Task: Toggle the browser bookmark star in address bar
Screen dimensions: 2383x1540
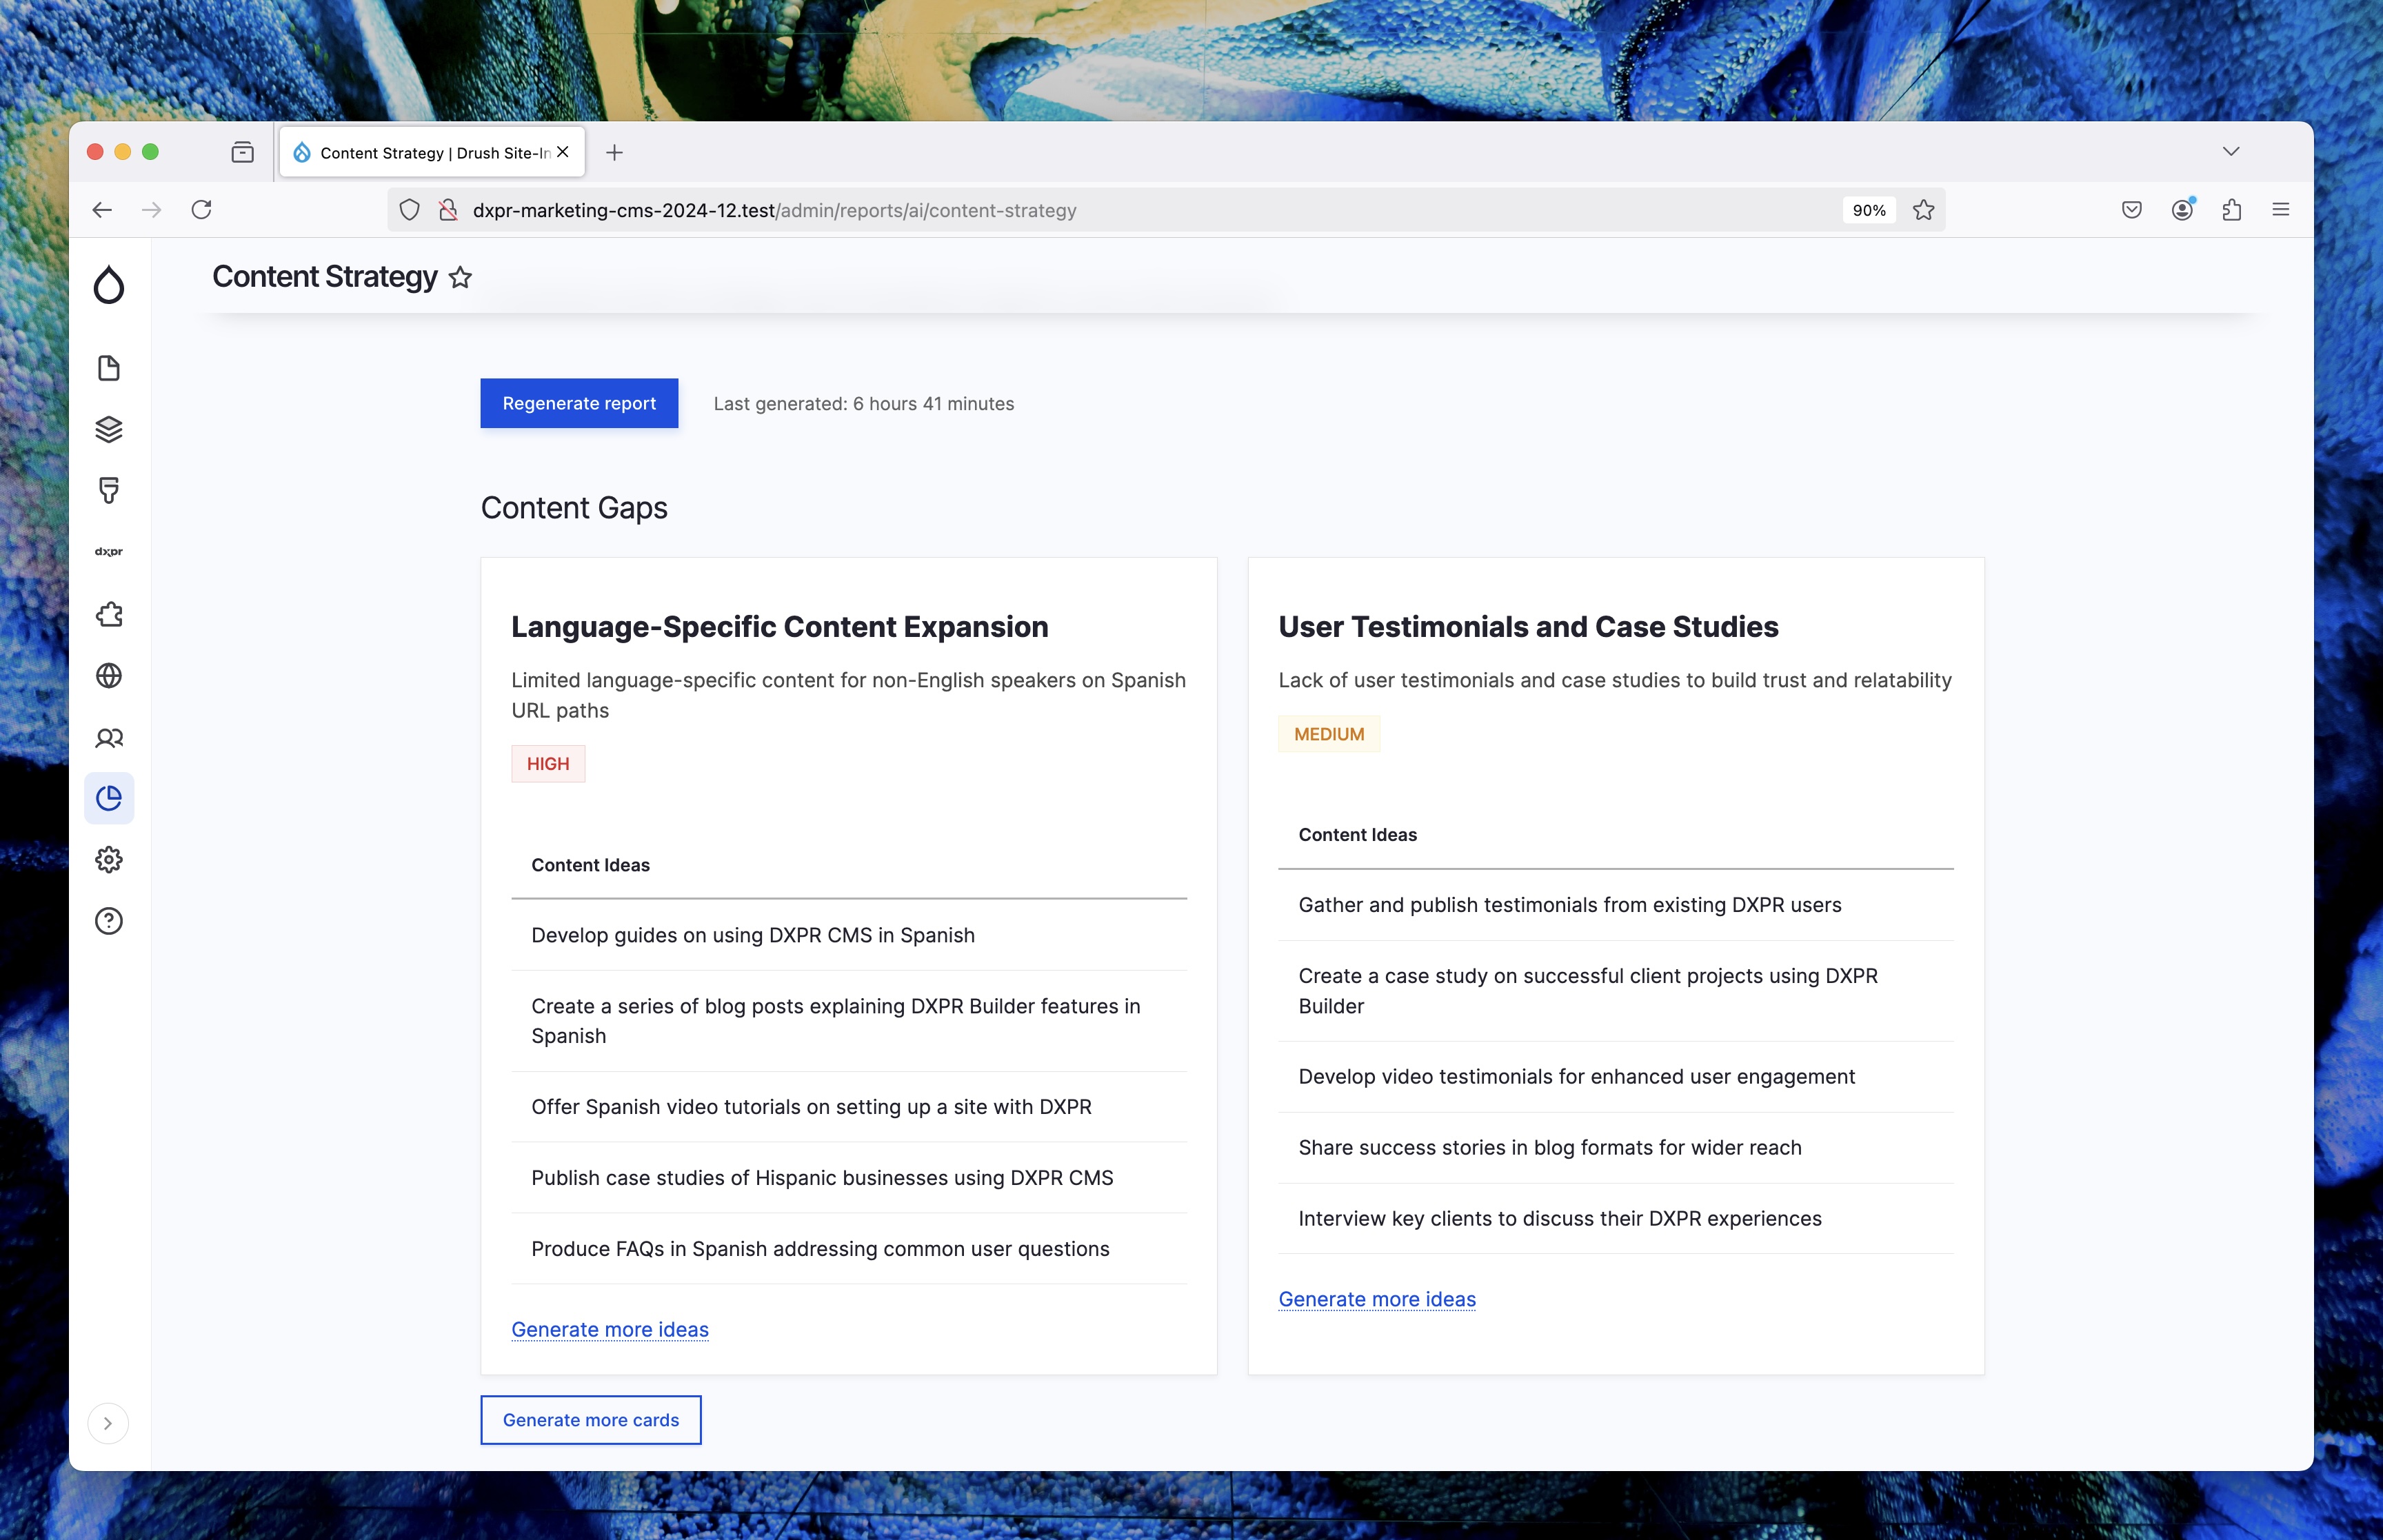Action: click(1923, 210)
